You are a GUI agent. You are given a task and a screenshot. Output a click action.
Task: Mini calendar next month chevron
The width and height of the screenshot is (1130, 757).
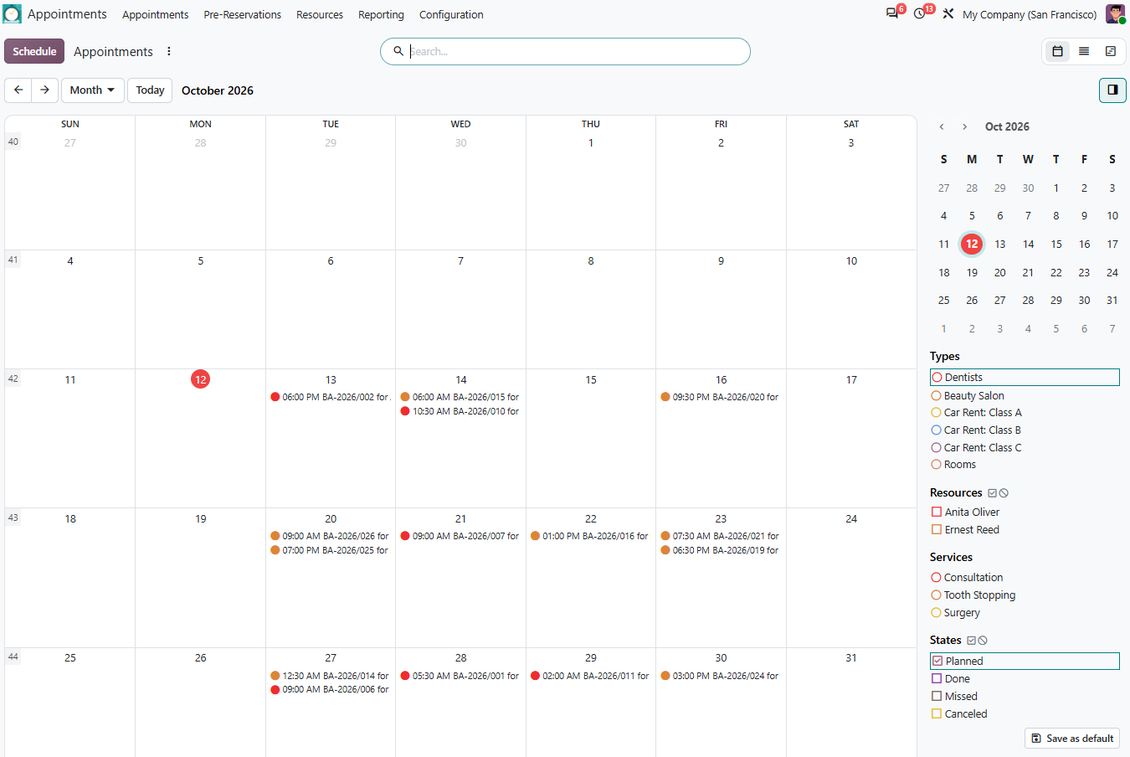964,127
